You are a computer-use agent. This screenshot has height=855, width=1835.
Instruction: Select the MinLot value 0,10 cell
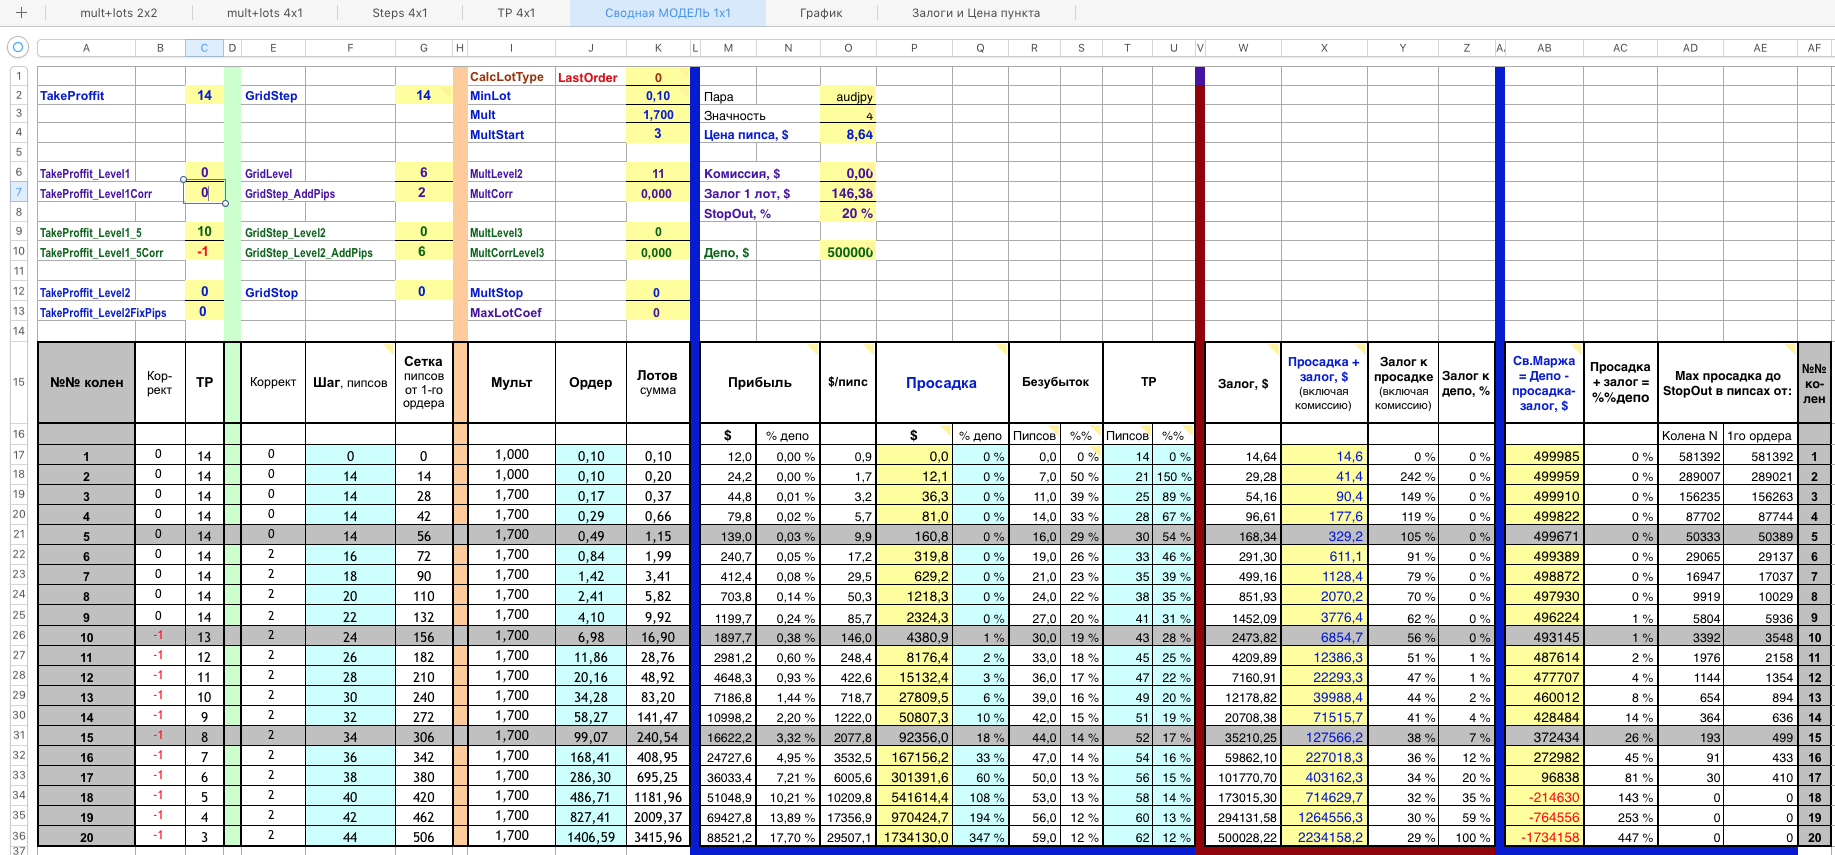(x=658, y=96)
